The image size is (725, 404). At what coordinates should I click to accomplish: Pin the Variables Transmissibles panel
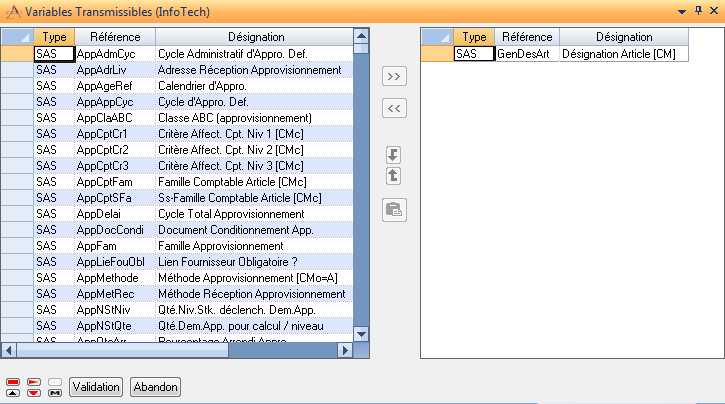(x=697, y=10)
